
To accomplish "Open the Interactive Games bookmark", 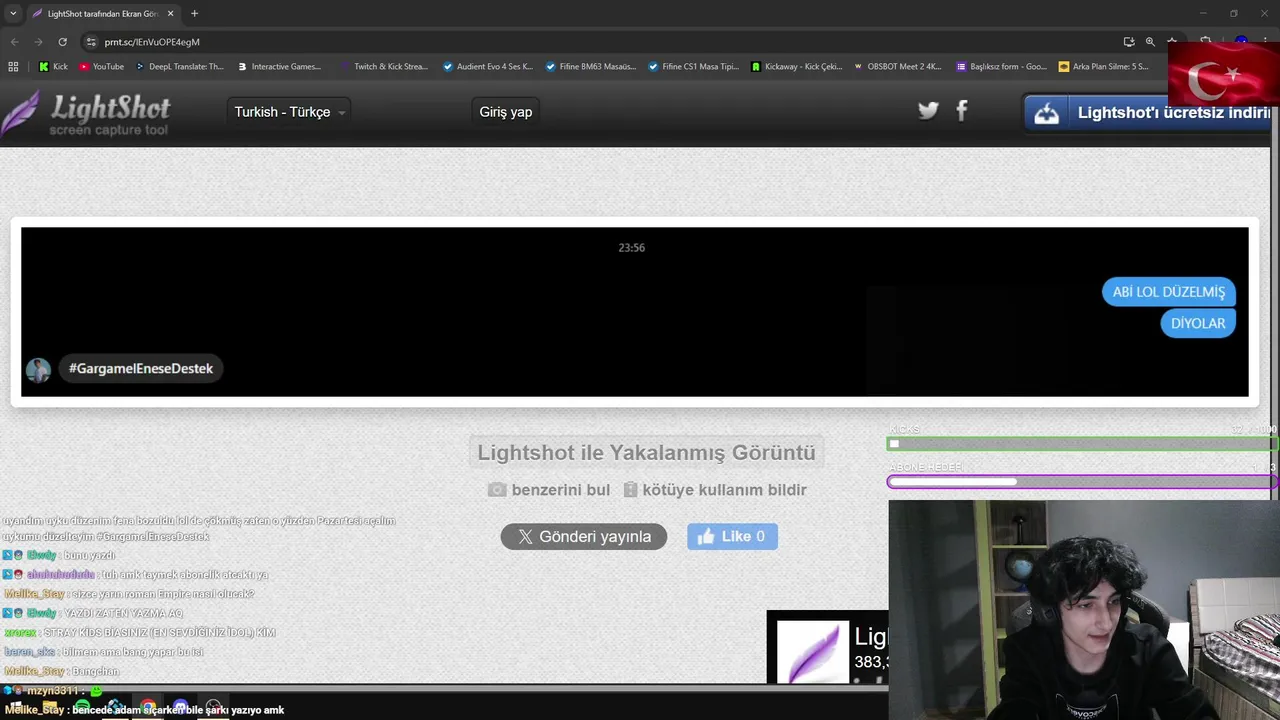I will [x=279, y=67].
